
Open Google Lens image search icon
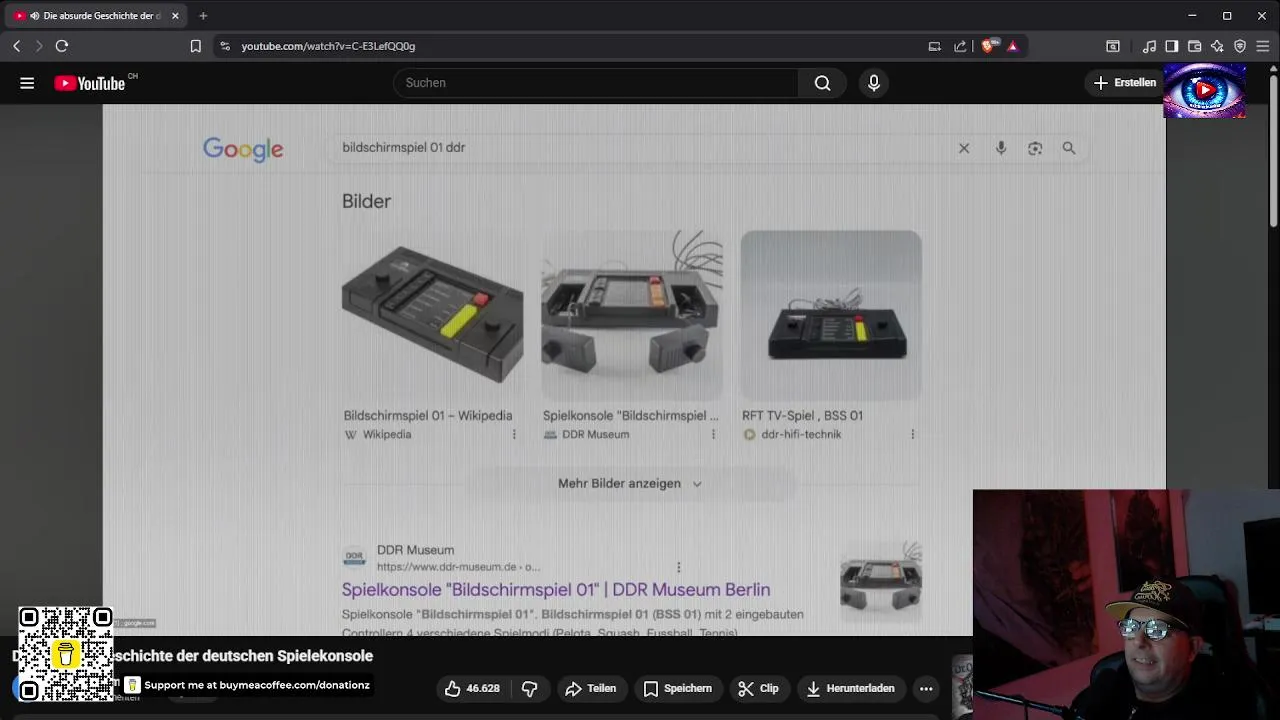[1035, 148]
